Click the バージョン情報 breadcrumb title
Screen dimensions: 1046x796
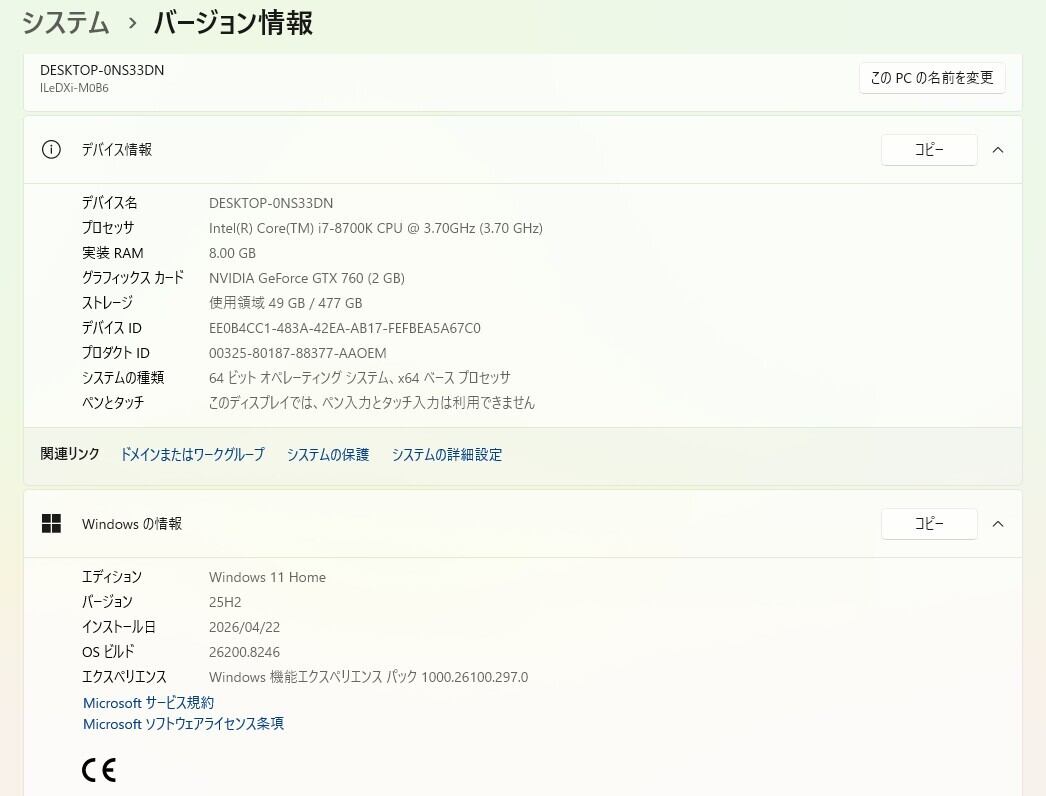pos(233,23)
